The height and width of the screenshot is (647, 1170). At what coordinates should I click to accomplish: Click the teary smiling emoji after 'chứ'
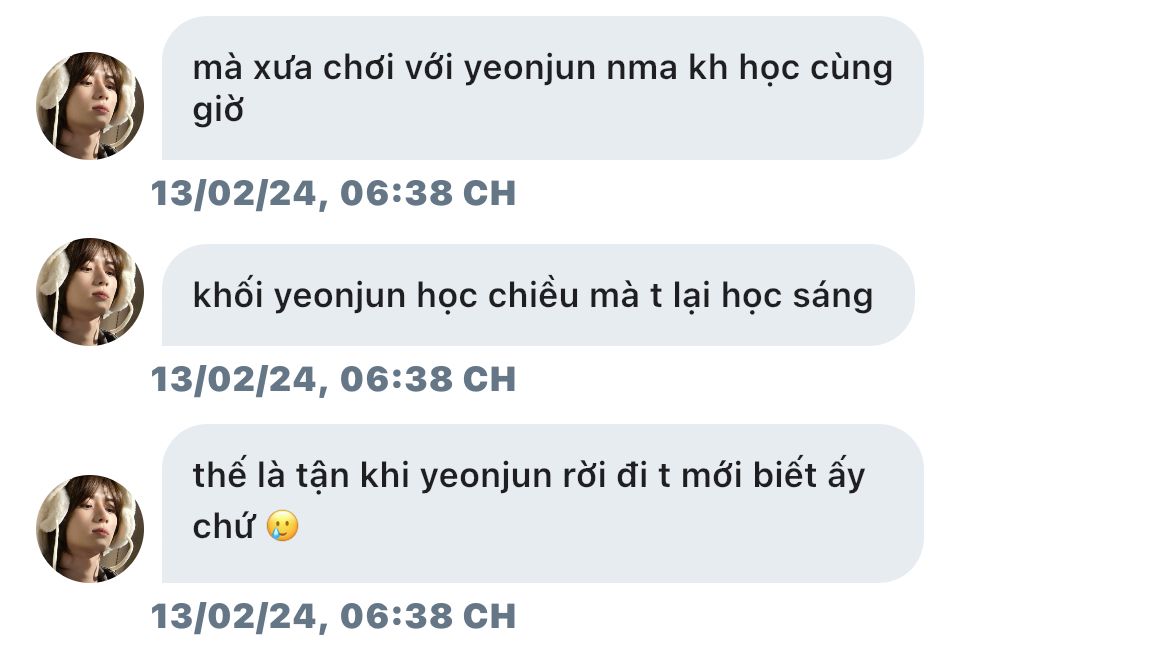pyautogui.click(x=283, y=526)
